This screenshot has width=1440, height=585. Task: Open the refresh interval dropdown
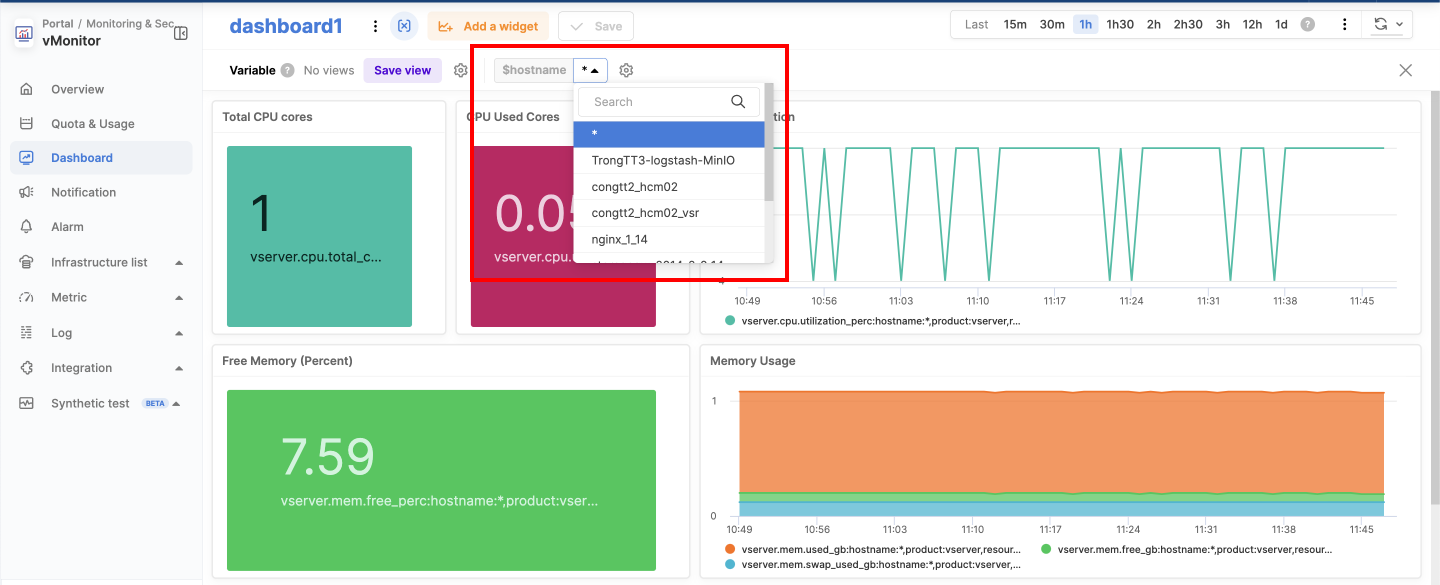coord(1388,25)
